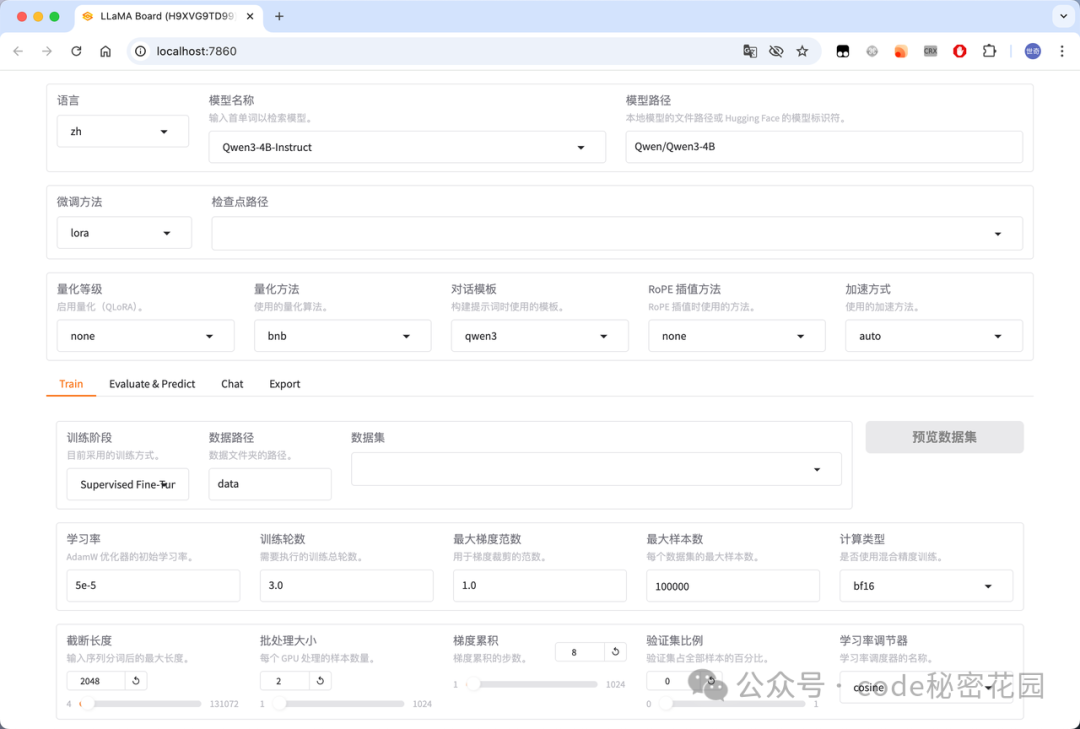Viewport: 1080px width, 729px height.
Task: View site information icon in address bar
Action: [x=141, y=51]
